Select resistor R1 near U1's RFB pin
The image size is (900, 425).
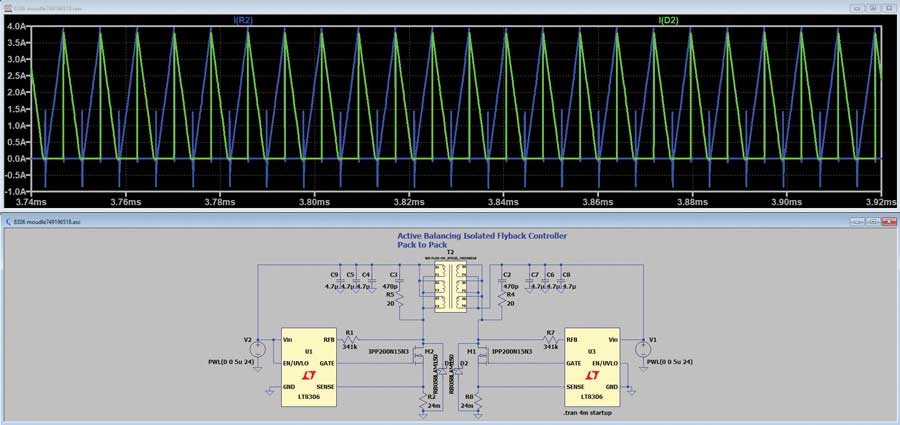click(x=351, y=341)
